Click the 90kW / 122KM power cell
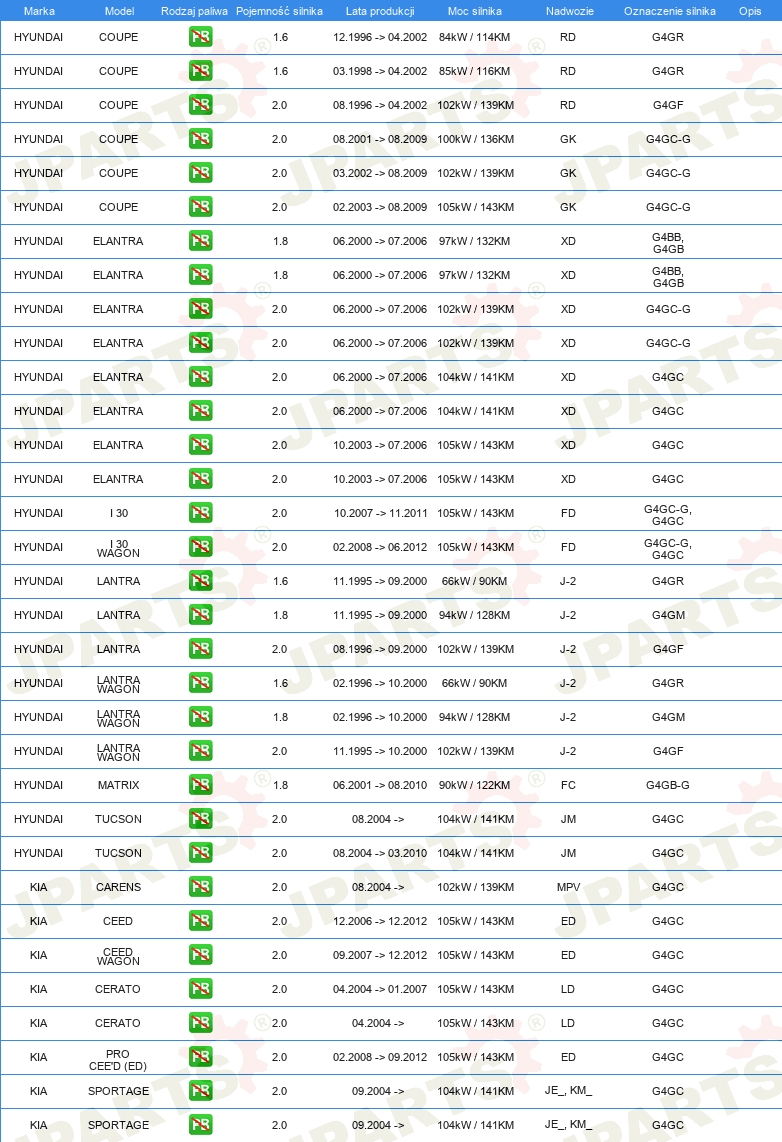Screen dimensions: 782x1142 point(475,785)
